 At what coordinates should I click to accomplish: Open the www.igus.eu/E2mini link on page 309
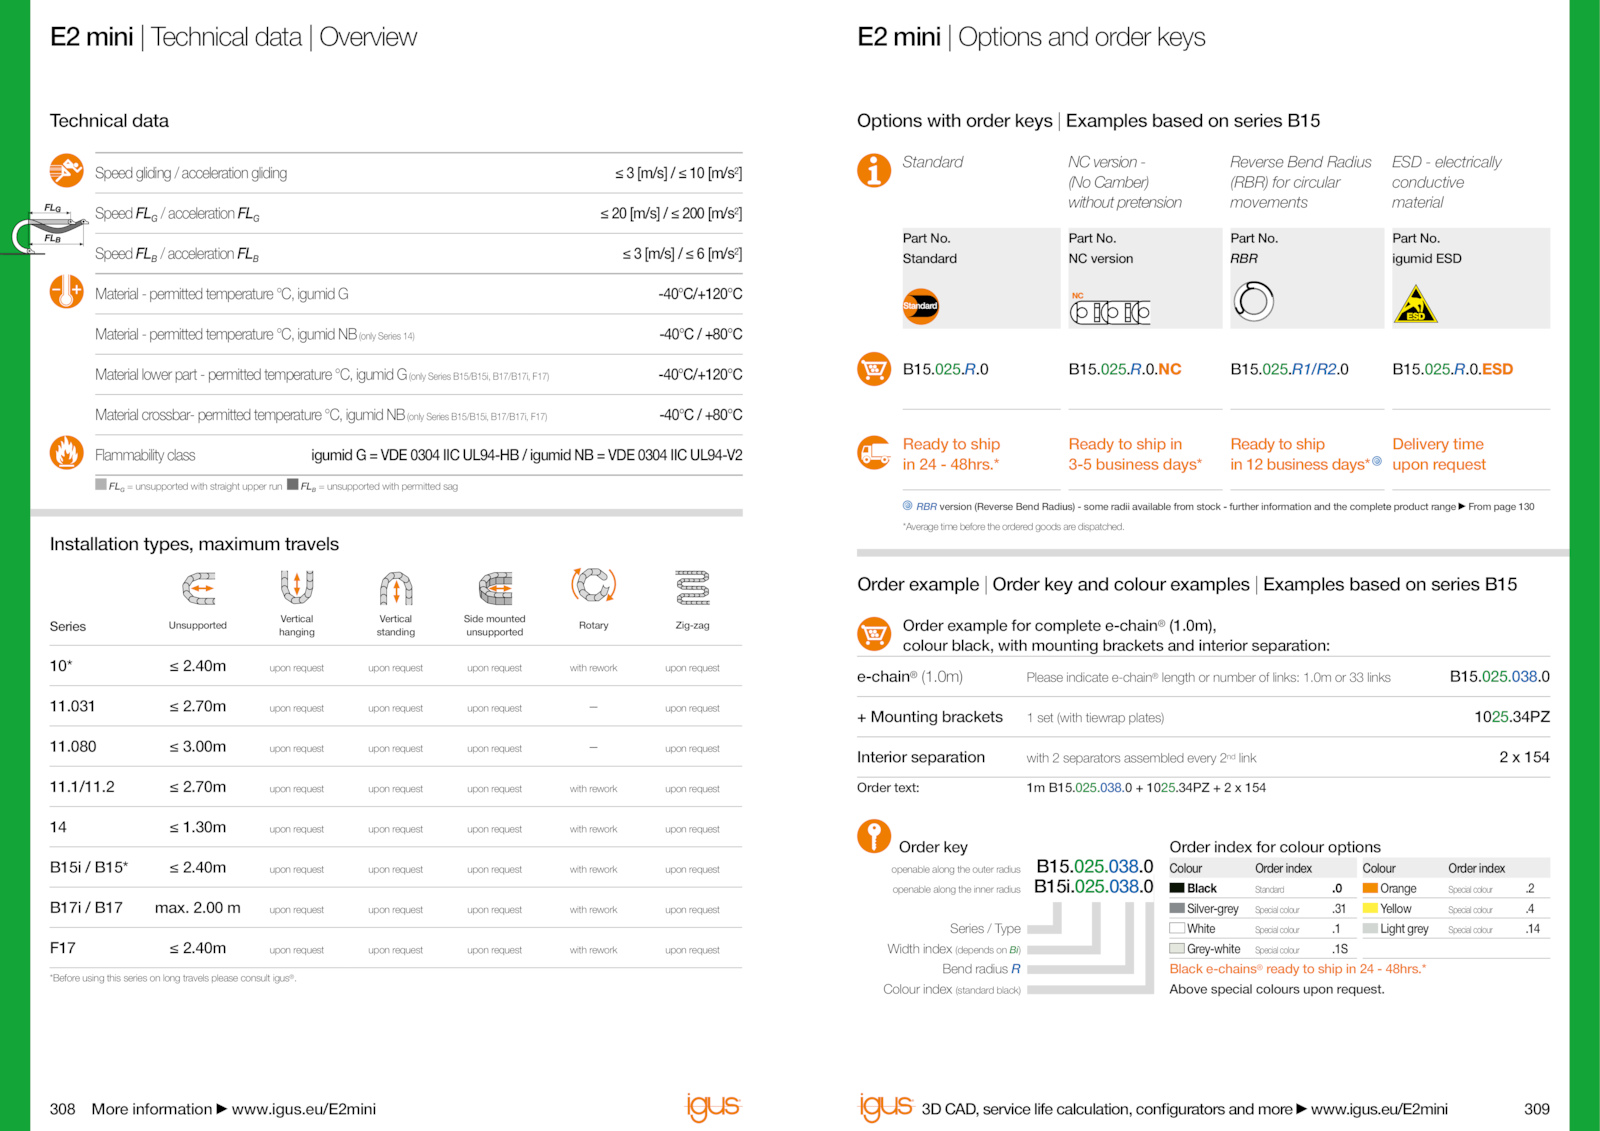1379,1109
